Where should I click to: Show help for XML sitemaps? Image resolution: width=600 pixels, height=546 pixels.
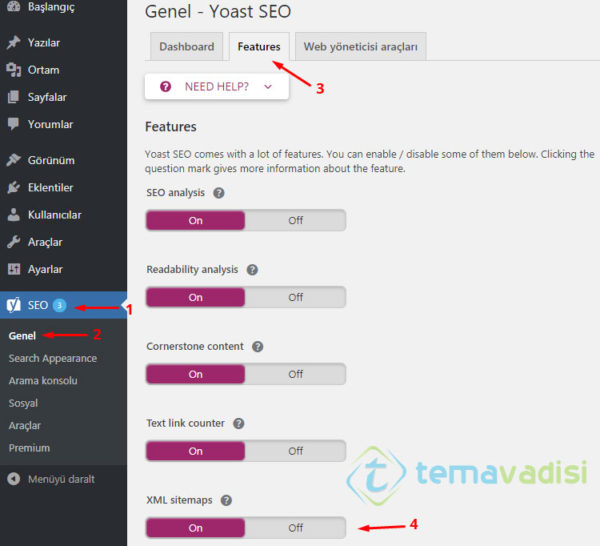tap(226, 500)
